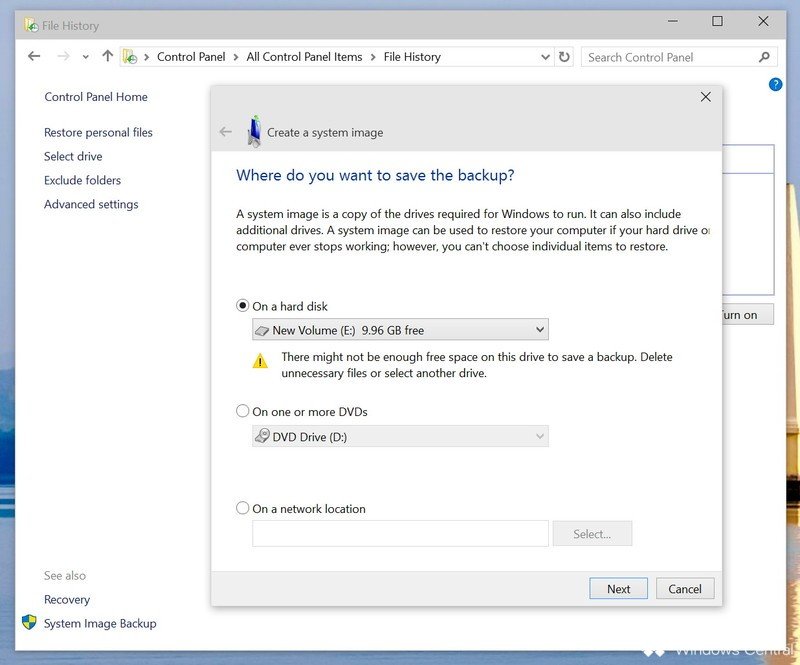This screenshot has height=665, width=800.
Task: Click the shield icon beside System Image Backup
Action: click(29, 622)
